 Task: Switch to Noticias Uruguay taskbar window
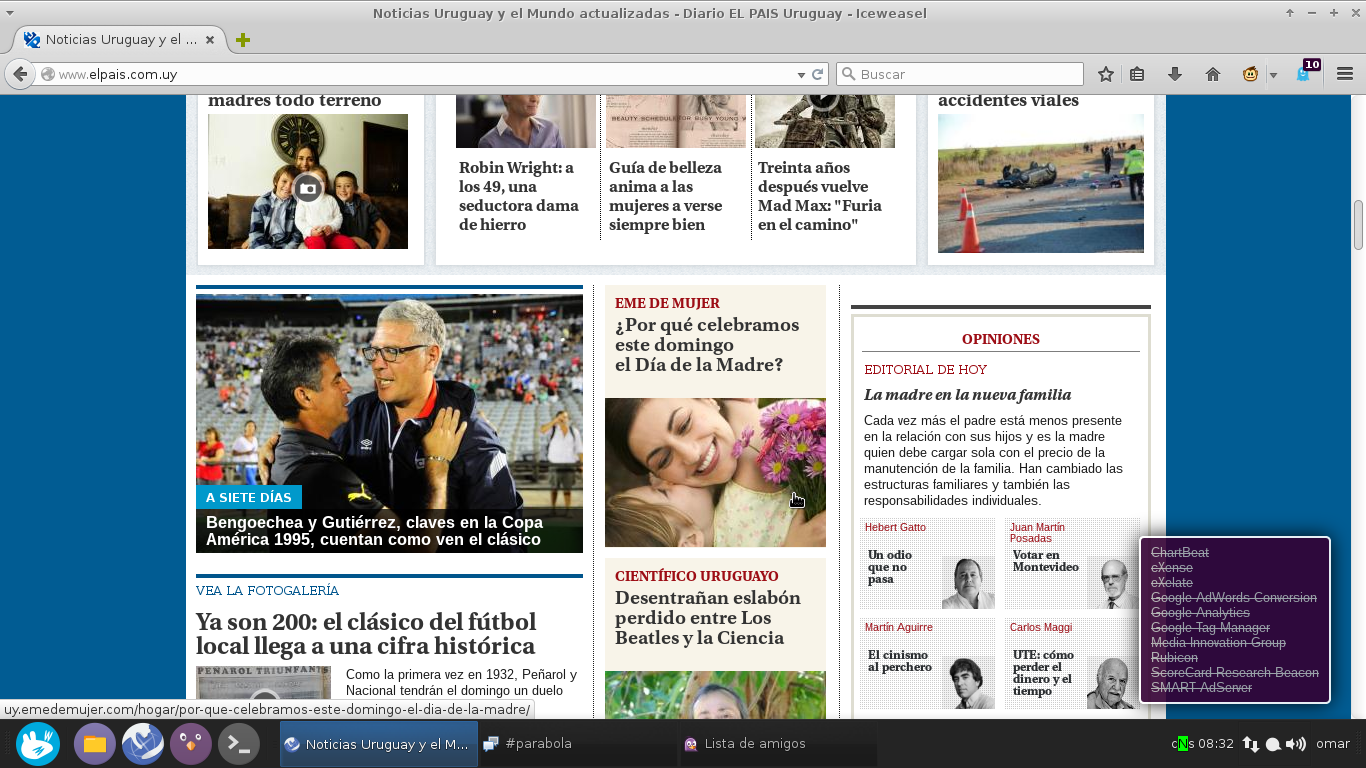pos(379,744)
